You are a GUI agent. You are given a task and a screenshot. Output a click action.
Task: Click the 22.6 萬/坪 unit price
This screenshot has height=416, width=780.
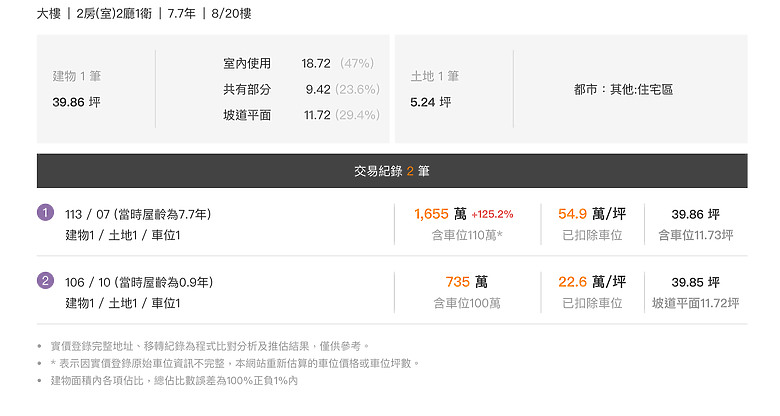pos(592,282)
